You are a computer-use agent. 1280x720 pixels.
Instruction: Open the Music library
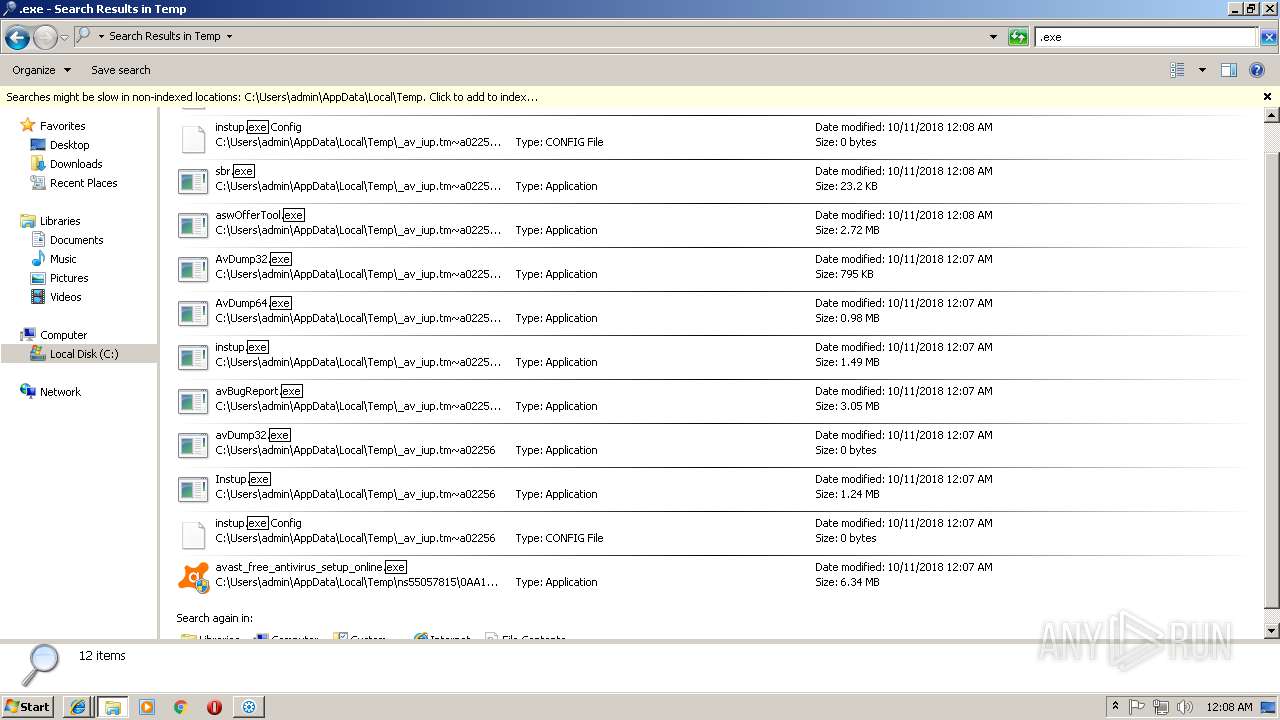pos(63,259)
